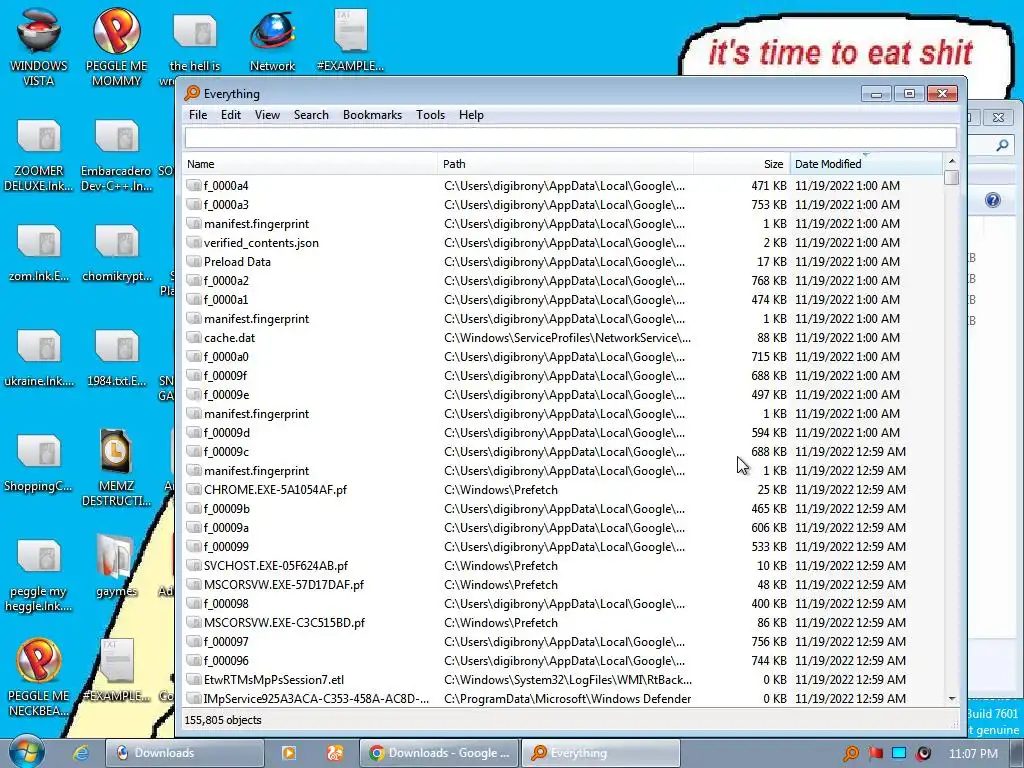Focus the Everything search box
Viewport: 1024px width, 768px height.
click(571, 138)
